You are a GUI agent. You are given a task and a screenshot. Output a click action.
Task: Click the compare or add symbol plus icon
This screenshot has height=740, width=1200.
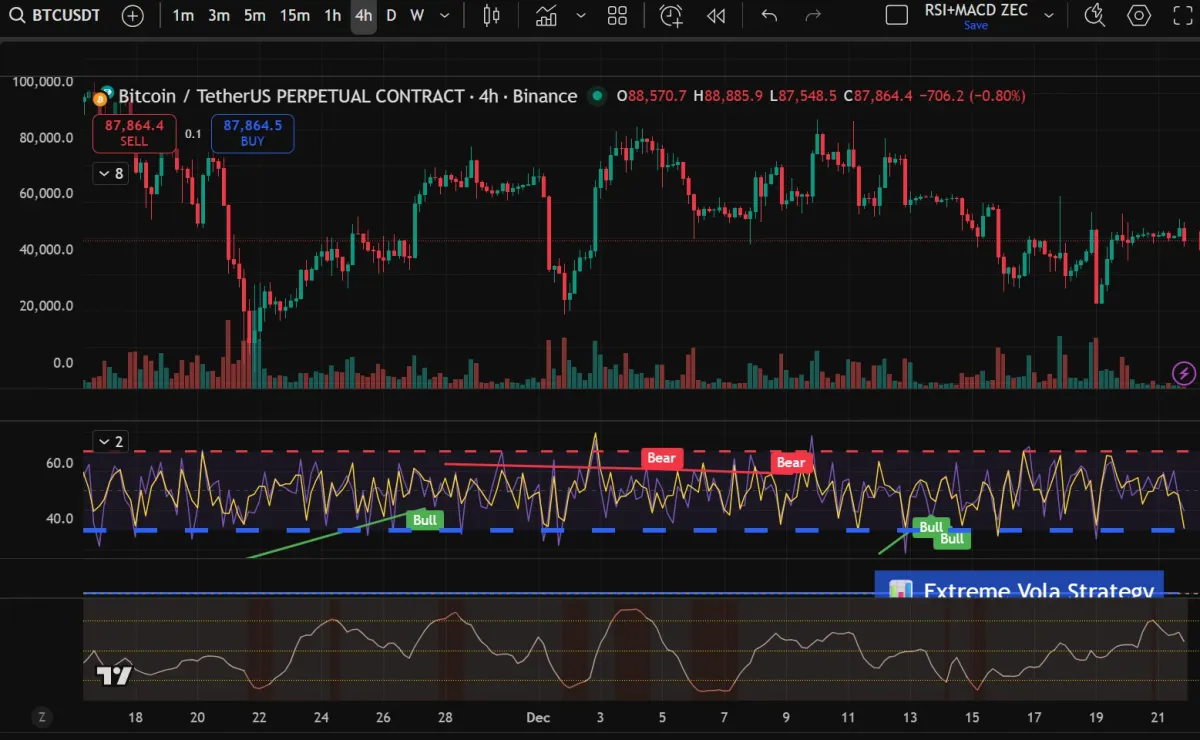[x=133, y=16]
